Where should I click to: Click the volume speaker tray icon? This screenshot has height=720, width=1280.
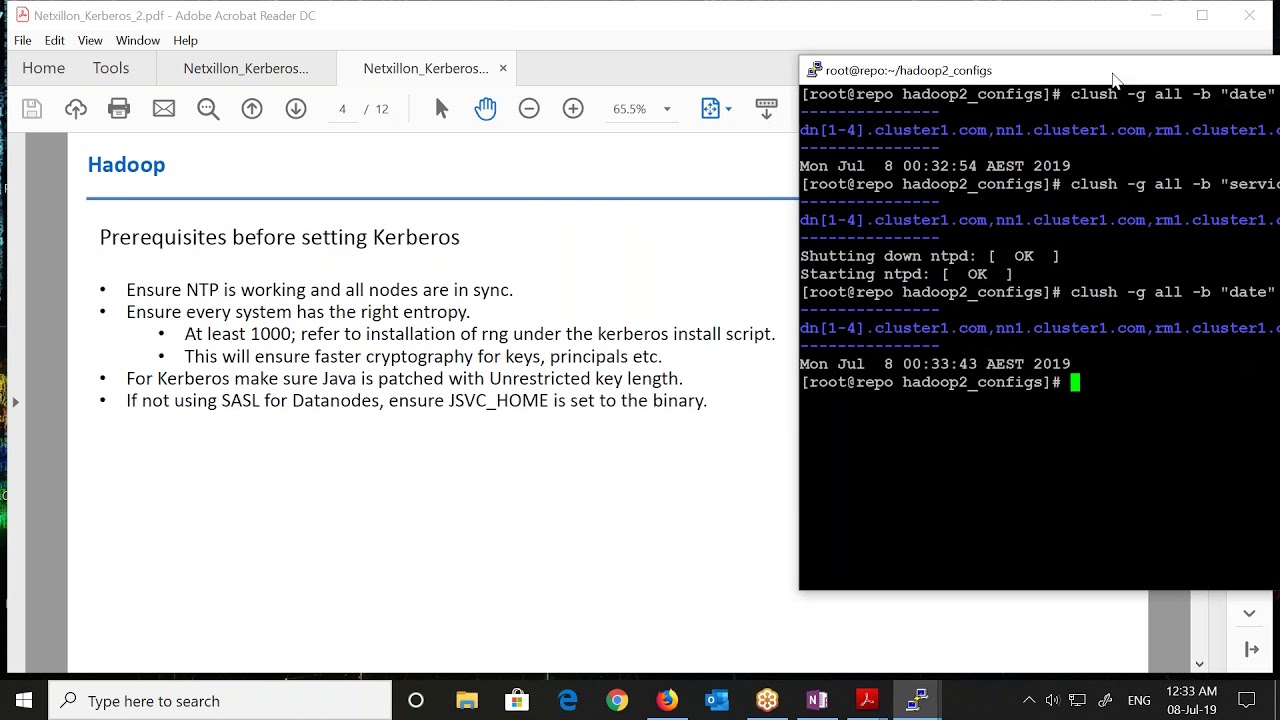coord(1052,701)
